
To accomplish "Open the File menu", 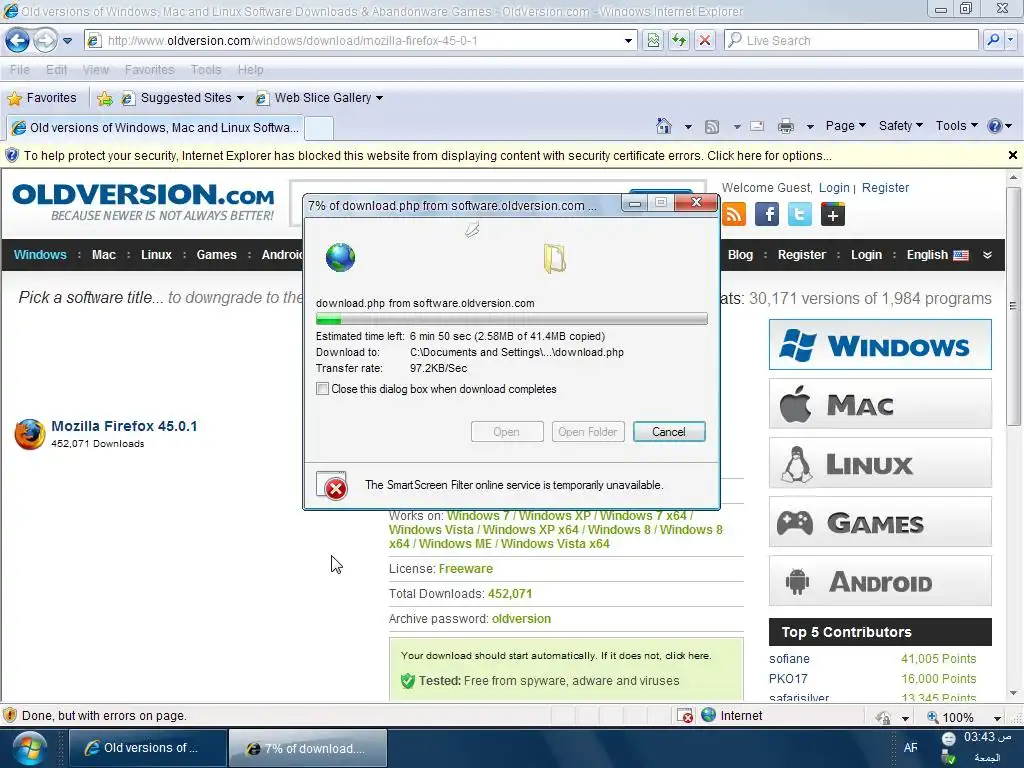I will tap(20, 69).
